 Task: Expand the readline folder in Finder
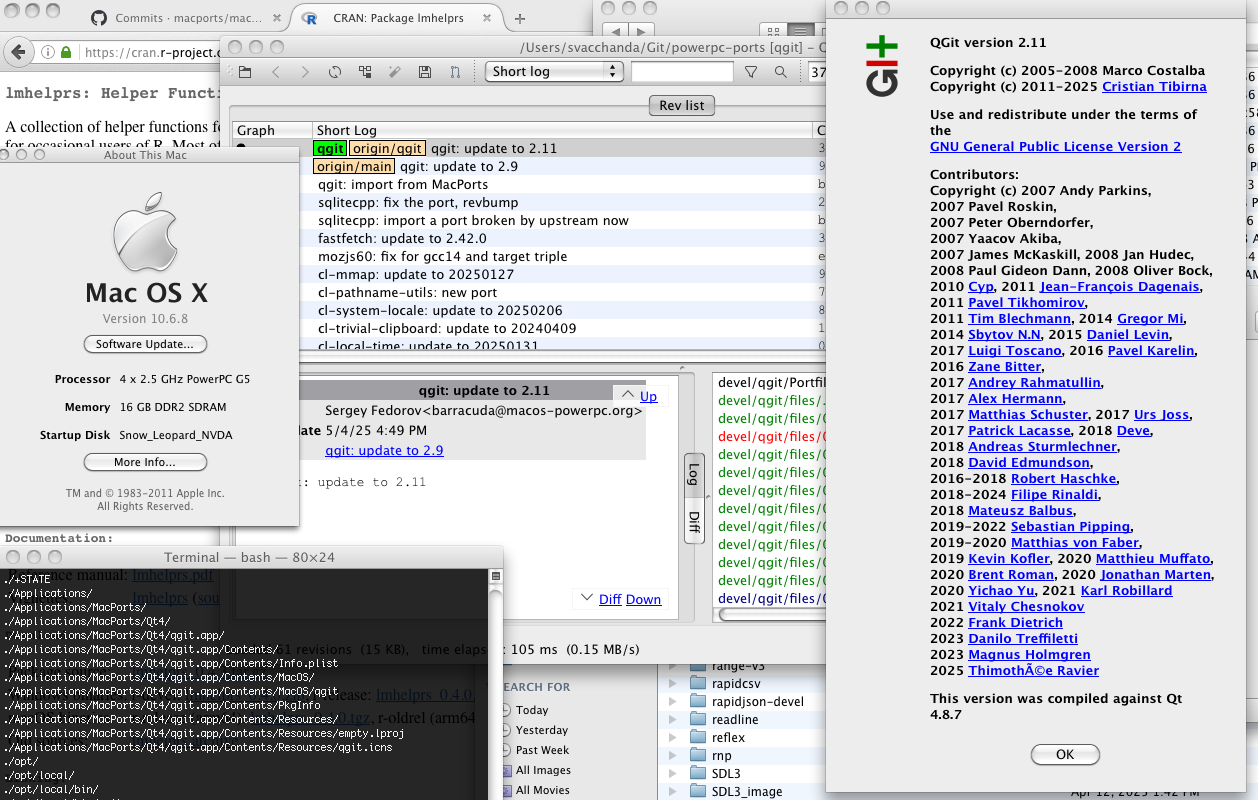tap(672, 720)
